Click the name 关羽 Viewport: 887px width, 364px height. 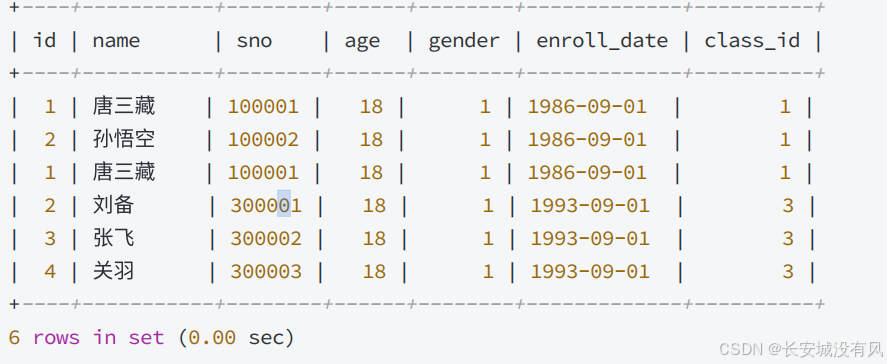(x=113, y=271)
